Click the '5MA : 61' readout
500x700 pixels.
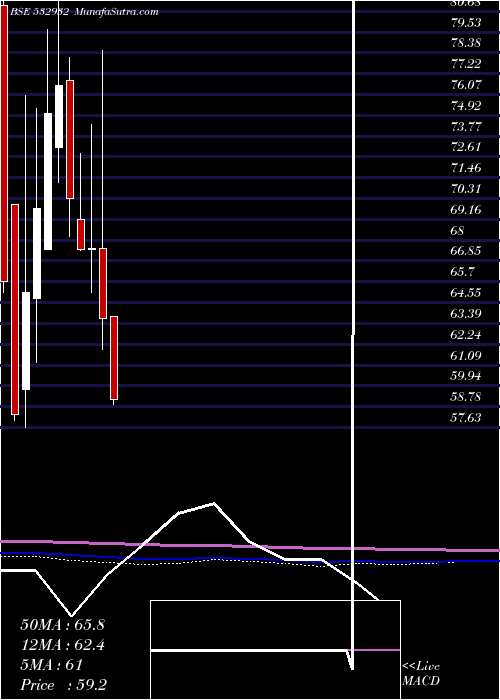point(52,665)
